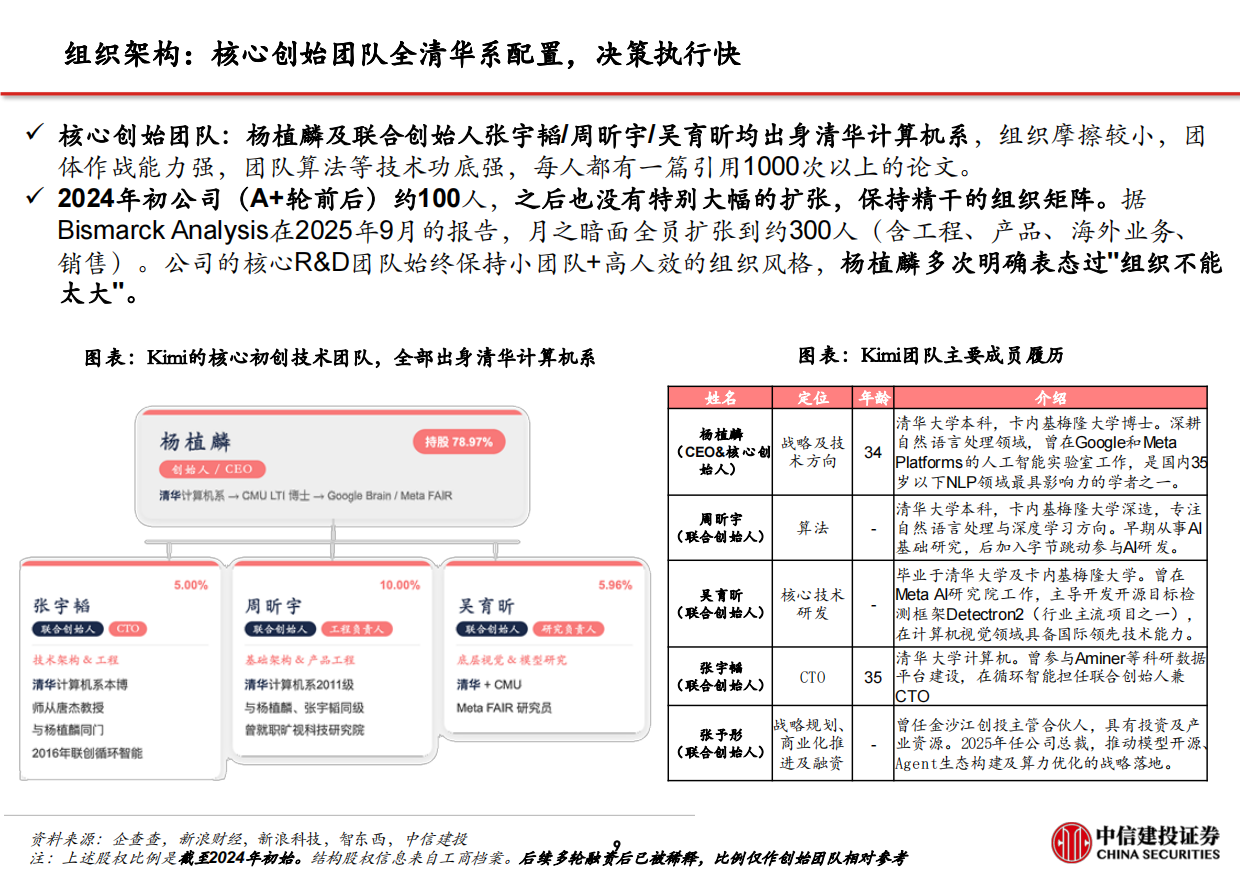The width and height of the screenshot is (1240, 879).
Task: Click the intro text mentioning 金沙江创投
Action: [x=1050, y=744]
